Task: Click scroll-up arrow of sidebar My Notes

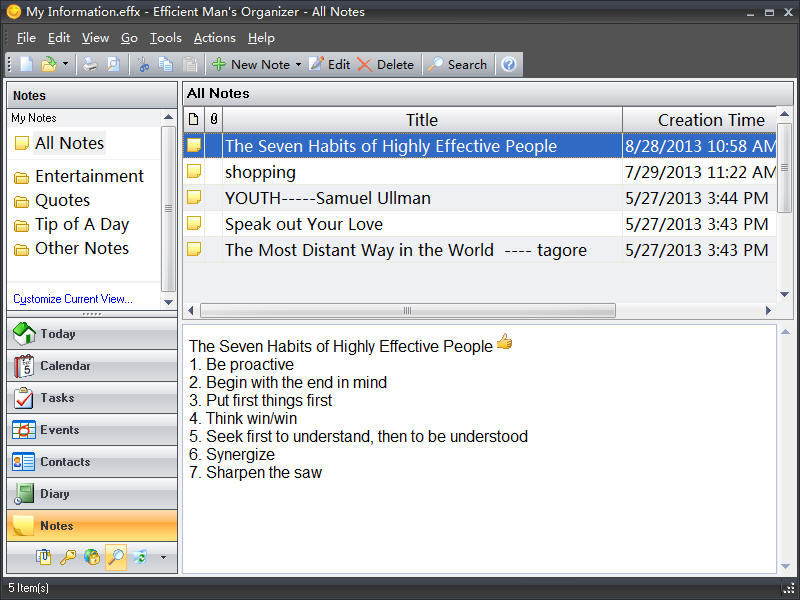Action: [168, 117]
